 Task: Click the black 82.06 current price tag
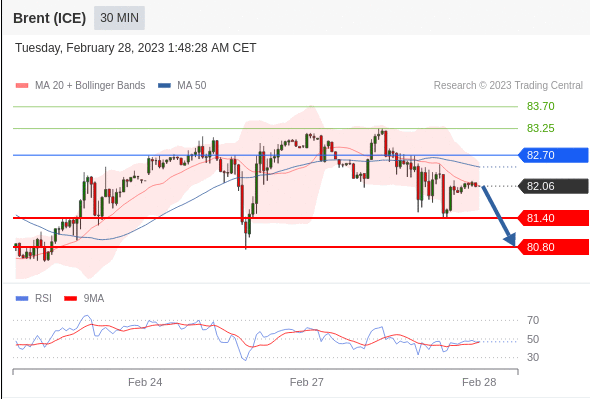[553, 186]
